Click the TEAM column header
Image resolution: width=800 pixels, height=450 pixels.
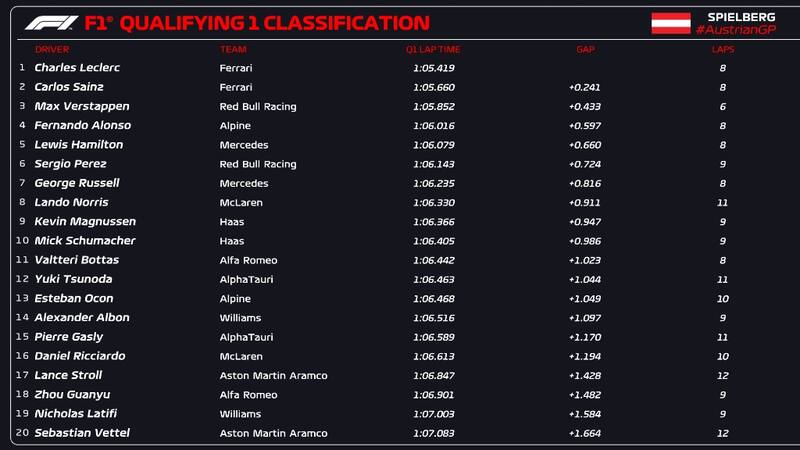(233, 49)
